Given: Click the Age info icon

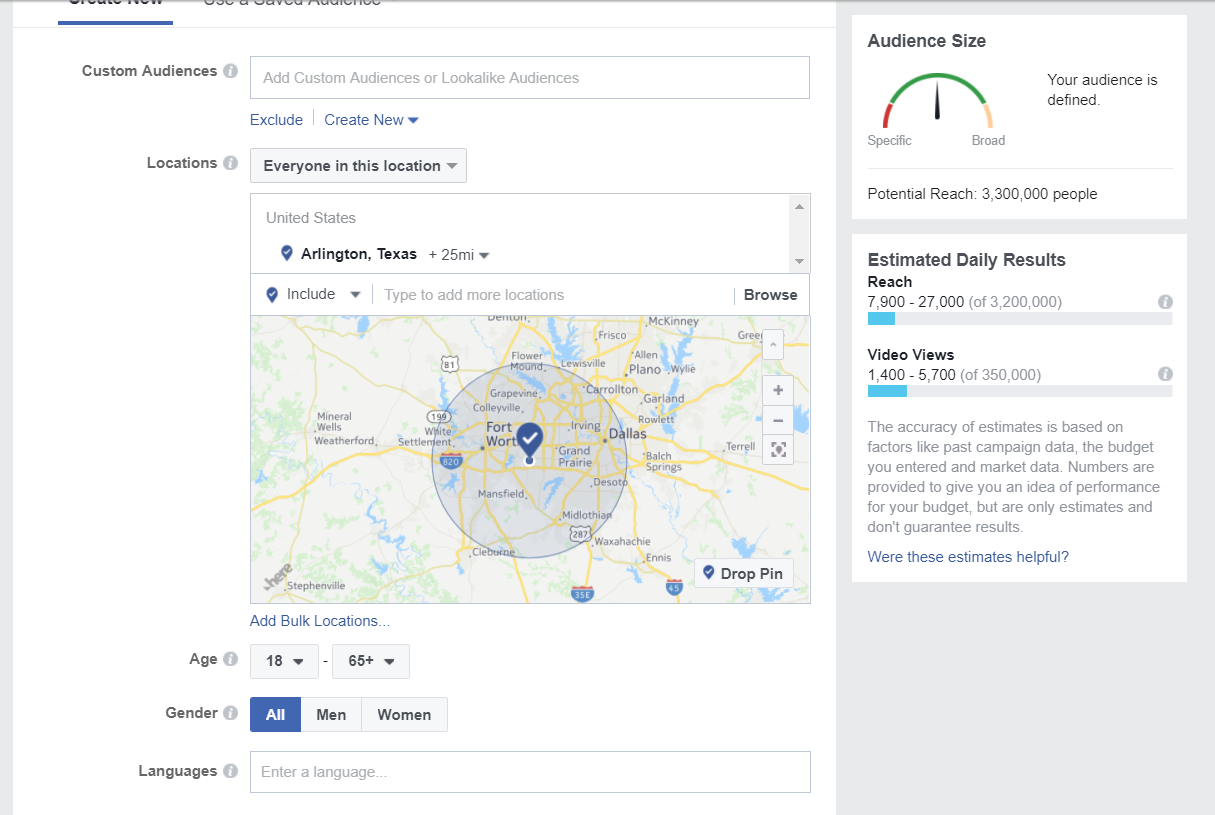Looking at the screenshot, I should [x=231, y=659].
